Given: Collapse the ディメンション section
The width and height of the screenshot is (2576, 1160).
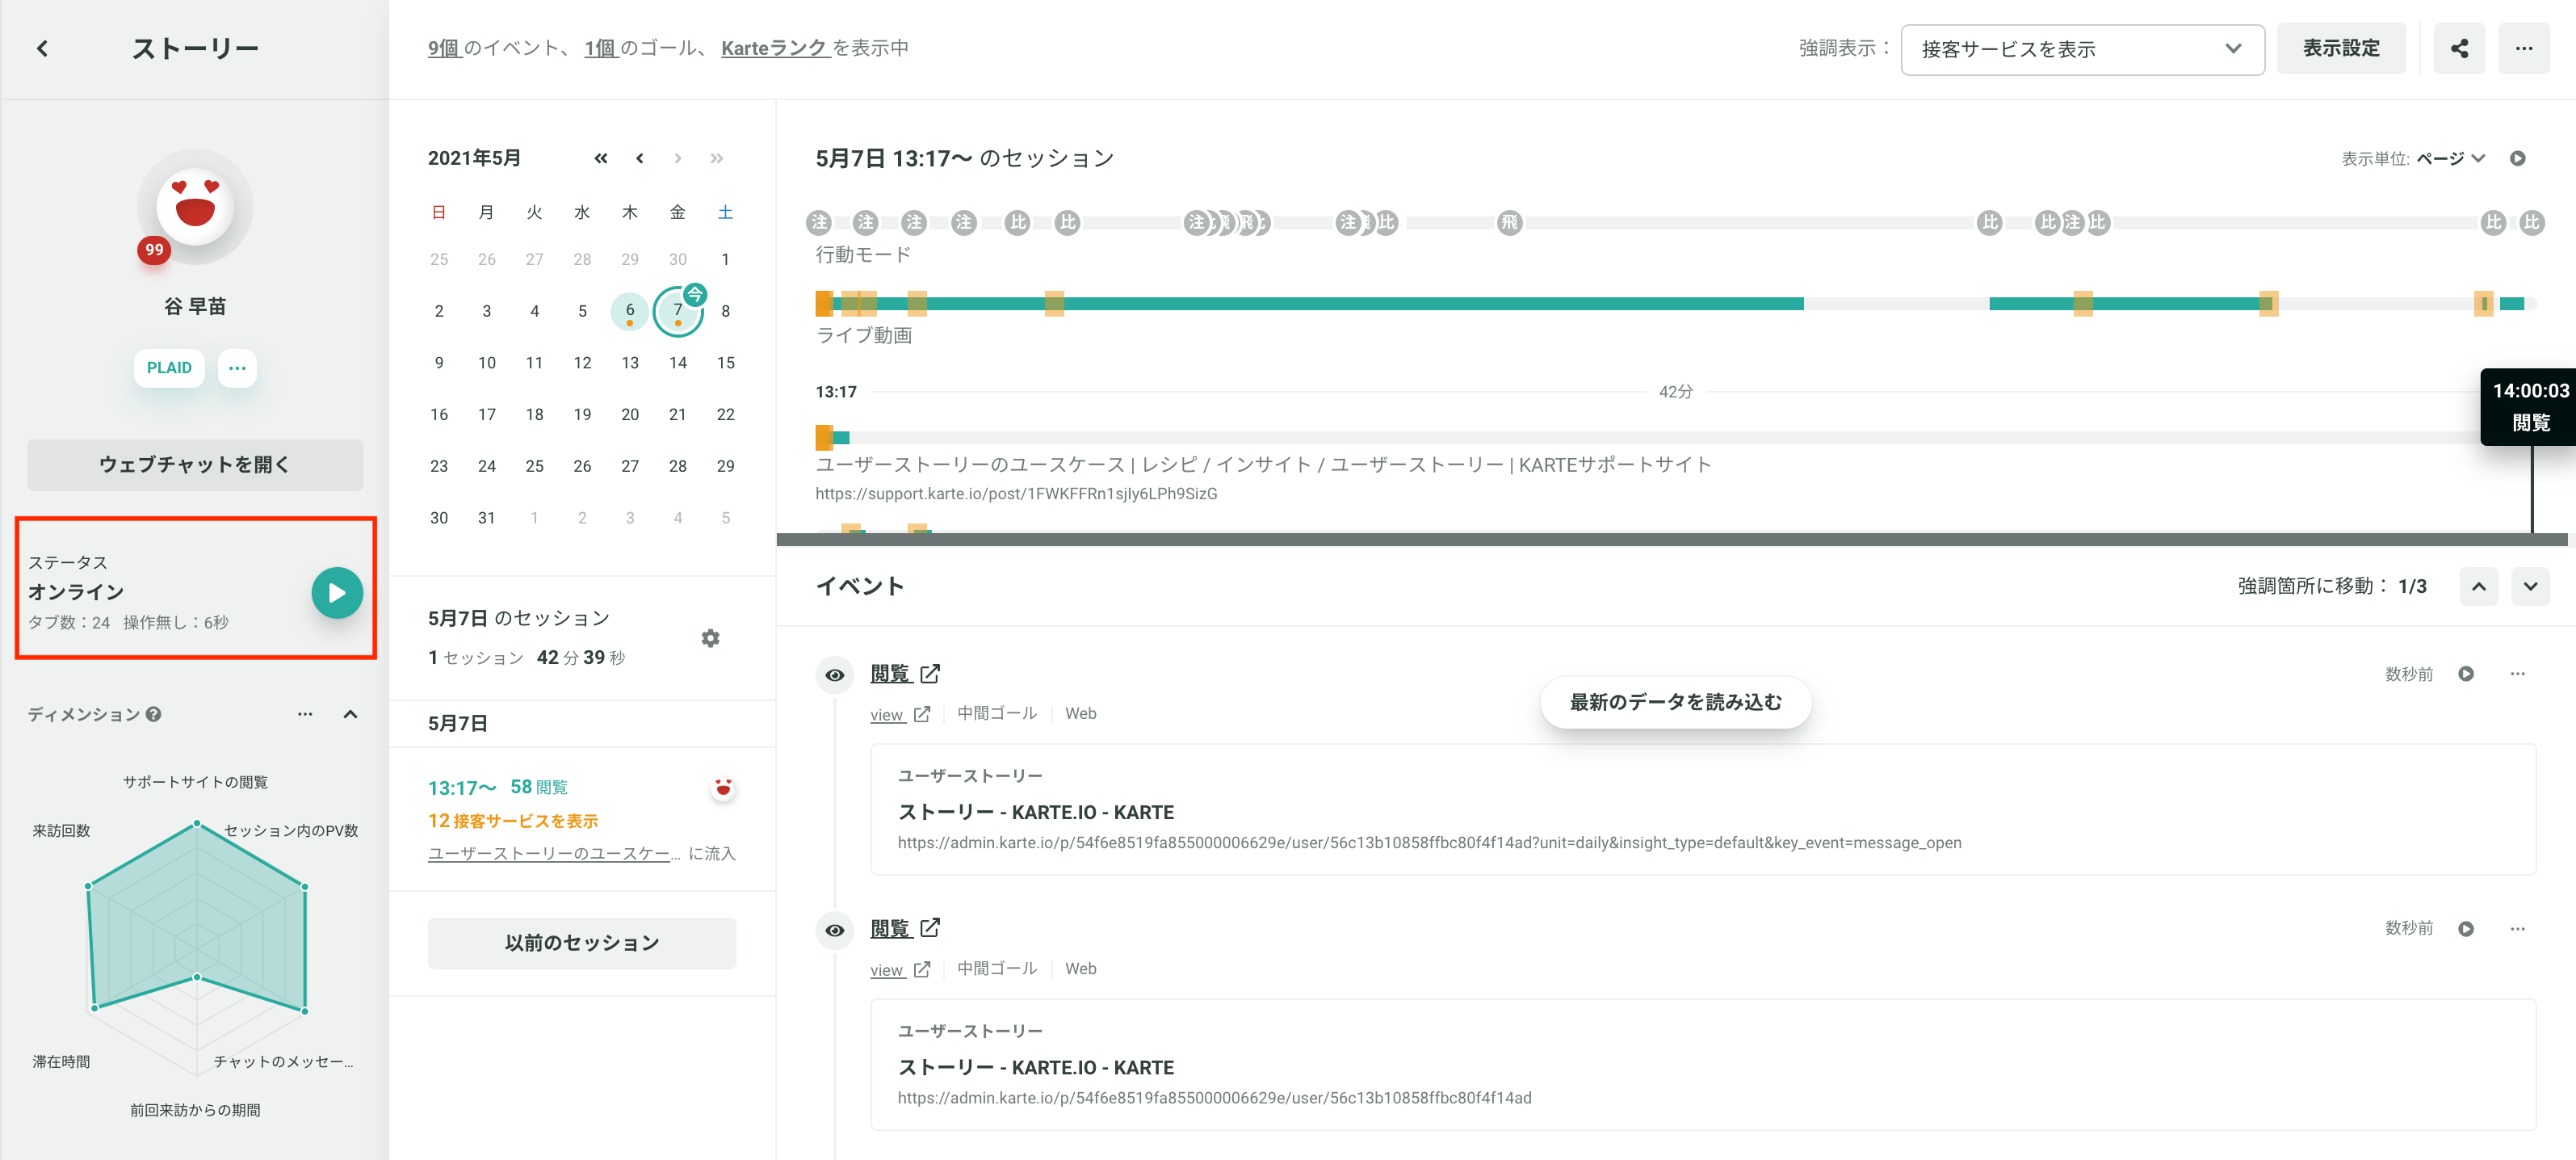Looking at the screenshot, I should 350,714.
